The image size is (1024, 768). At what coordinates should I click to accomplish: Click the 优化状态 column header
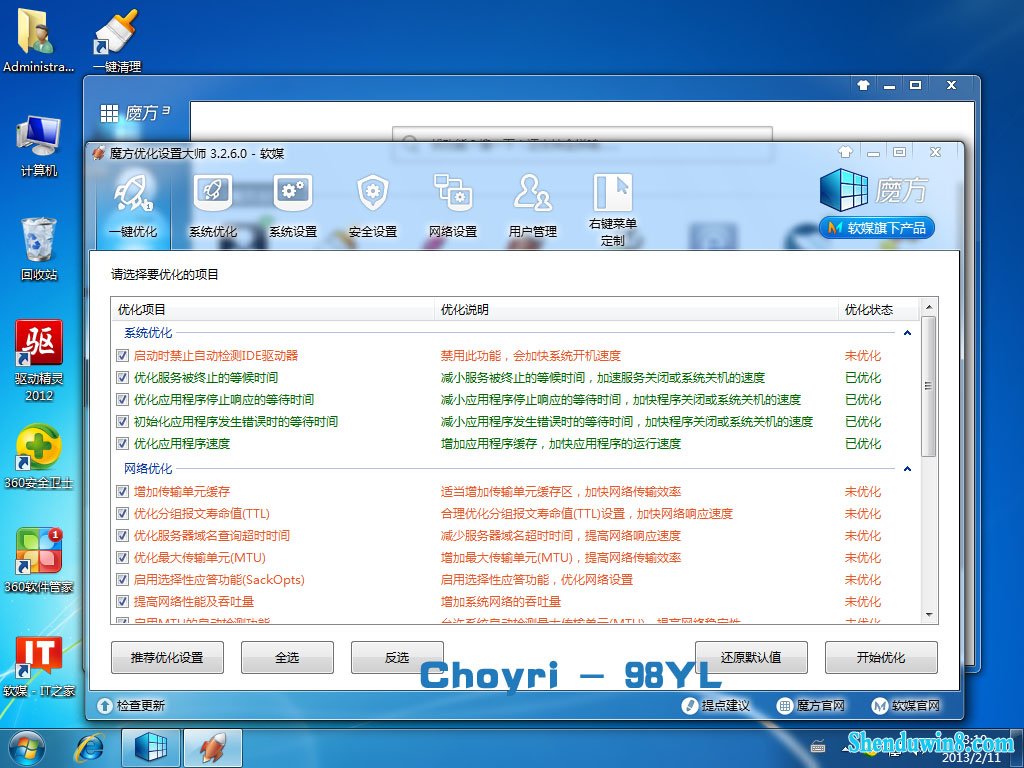[x=878, y=310]
